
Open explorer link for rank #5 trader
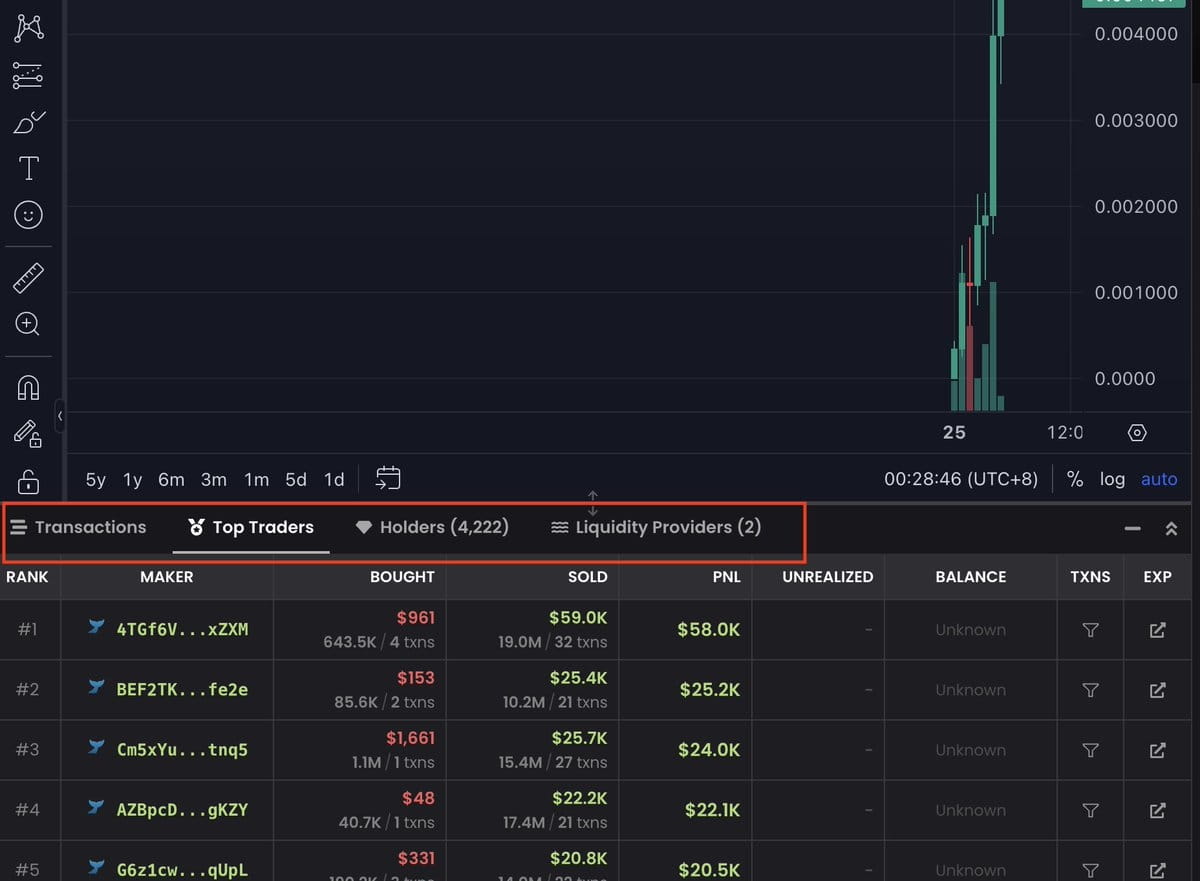(1158, 870)
